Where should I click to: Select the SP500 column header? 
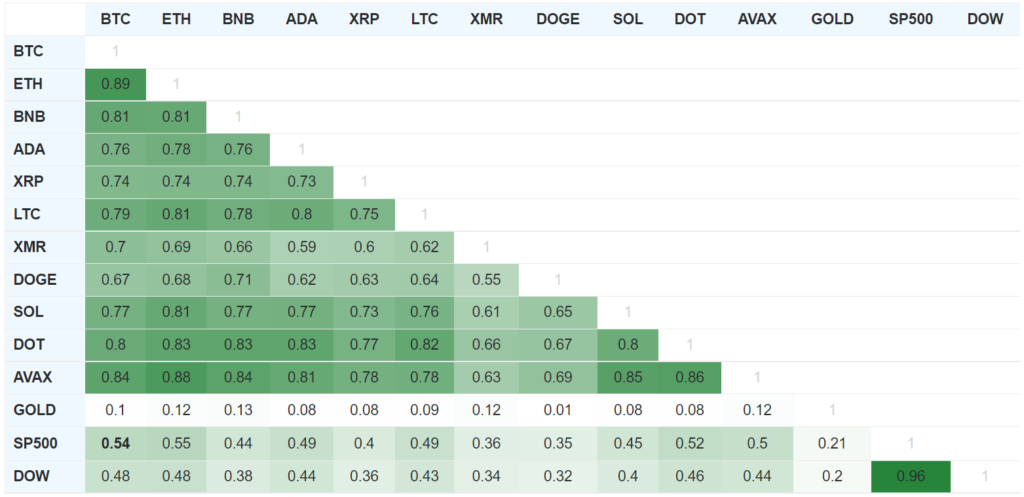click(908, 19)
